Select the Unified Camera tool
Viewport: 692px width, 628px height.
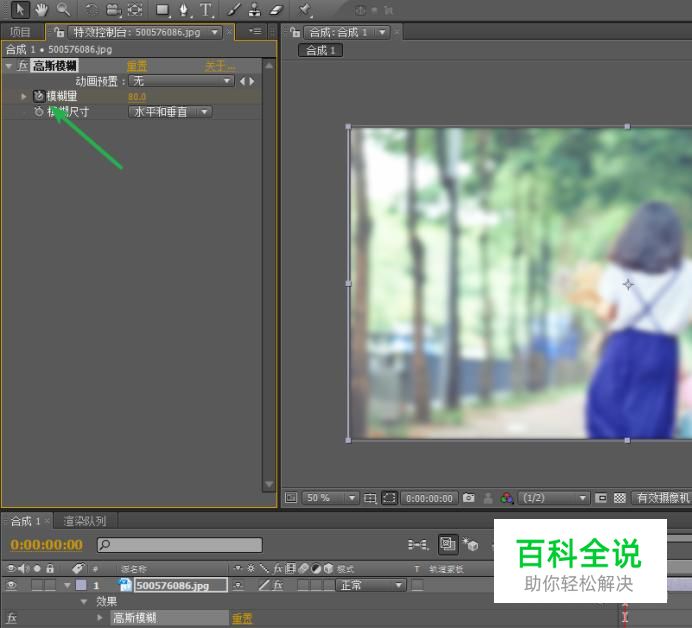pos(113,10)
